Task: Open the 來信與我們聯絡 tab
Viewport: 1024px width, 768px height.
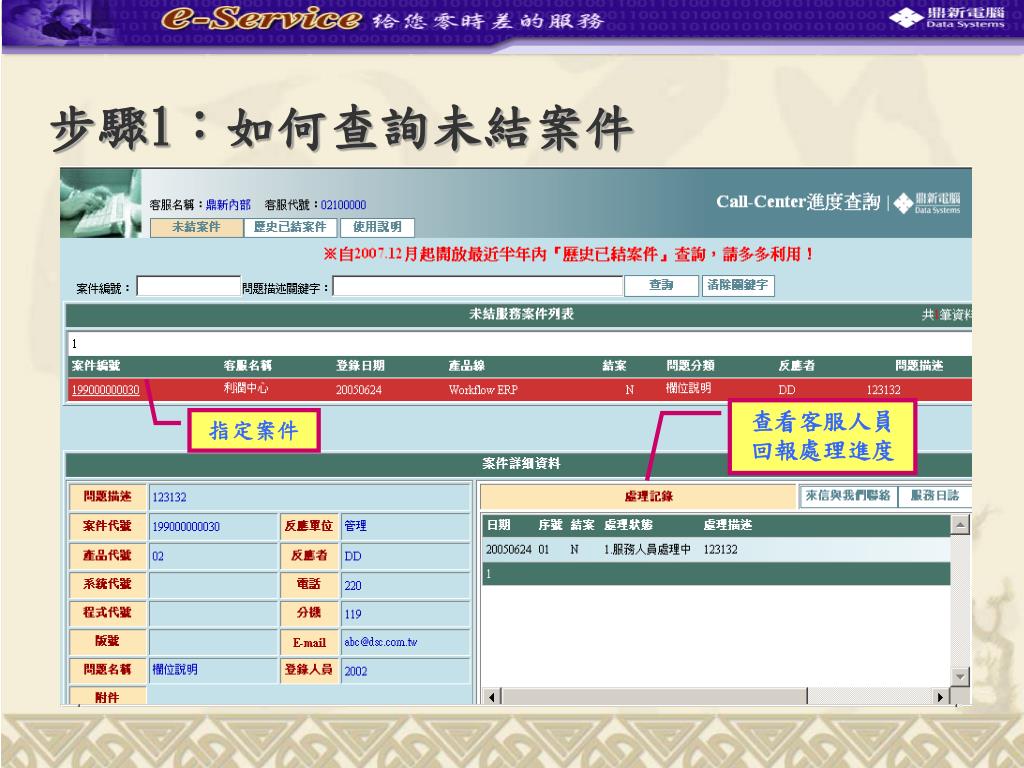Action: (848, 496)
